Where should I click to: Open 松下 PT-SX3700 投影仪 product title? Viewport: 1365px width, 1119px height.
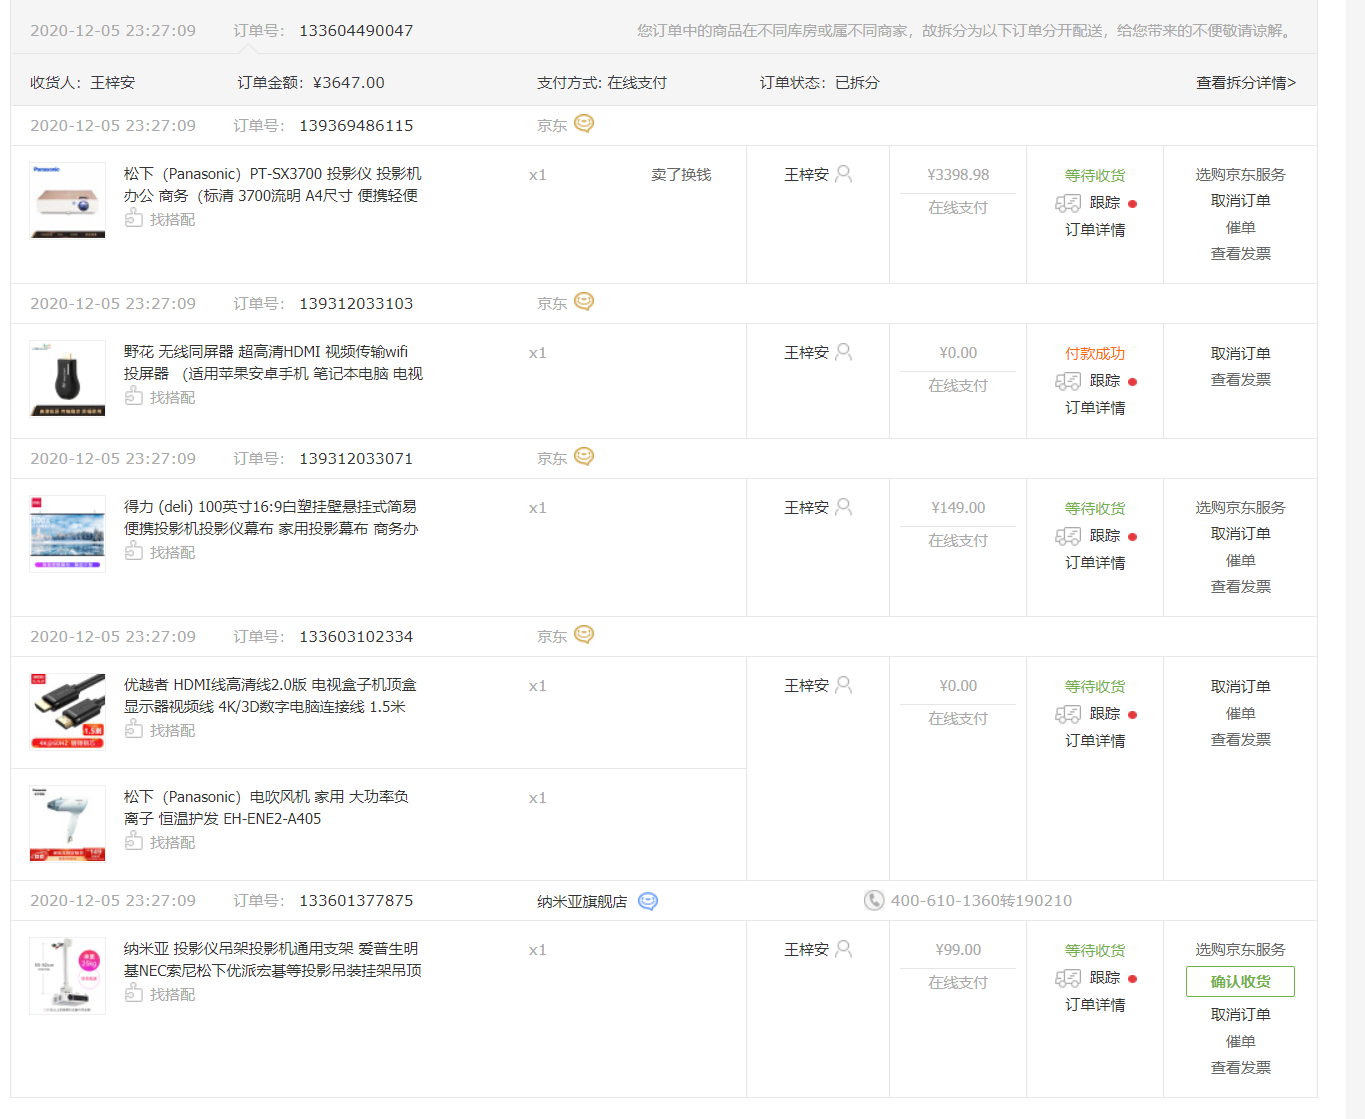tap(273, 185)
